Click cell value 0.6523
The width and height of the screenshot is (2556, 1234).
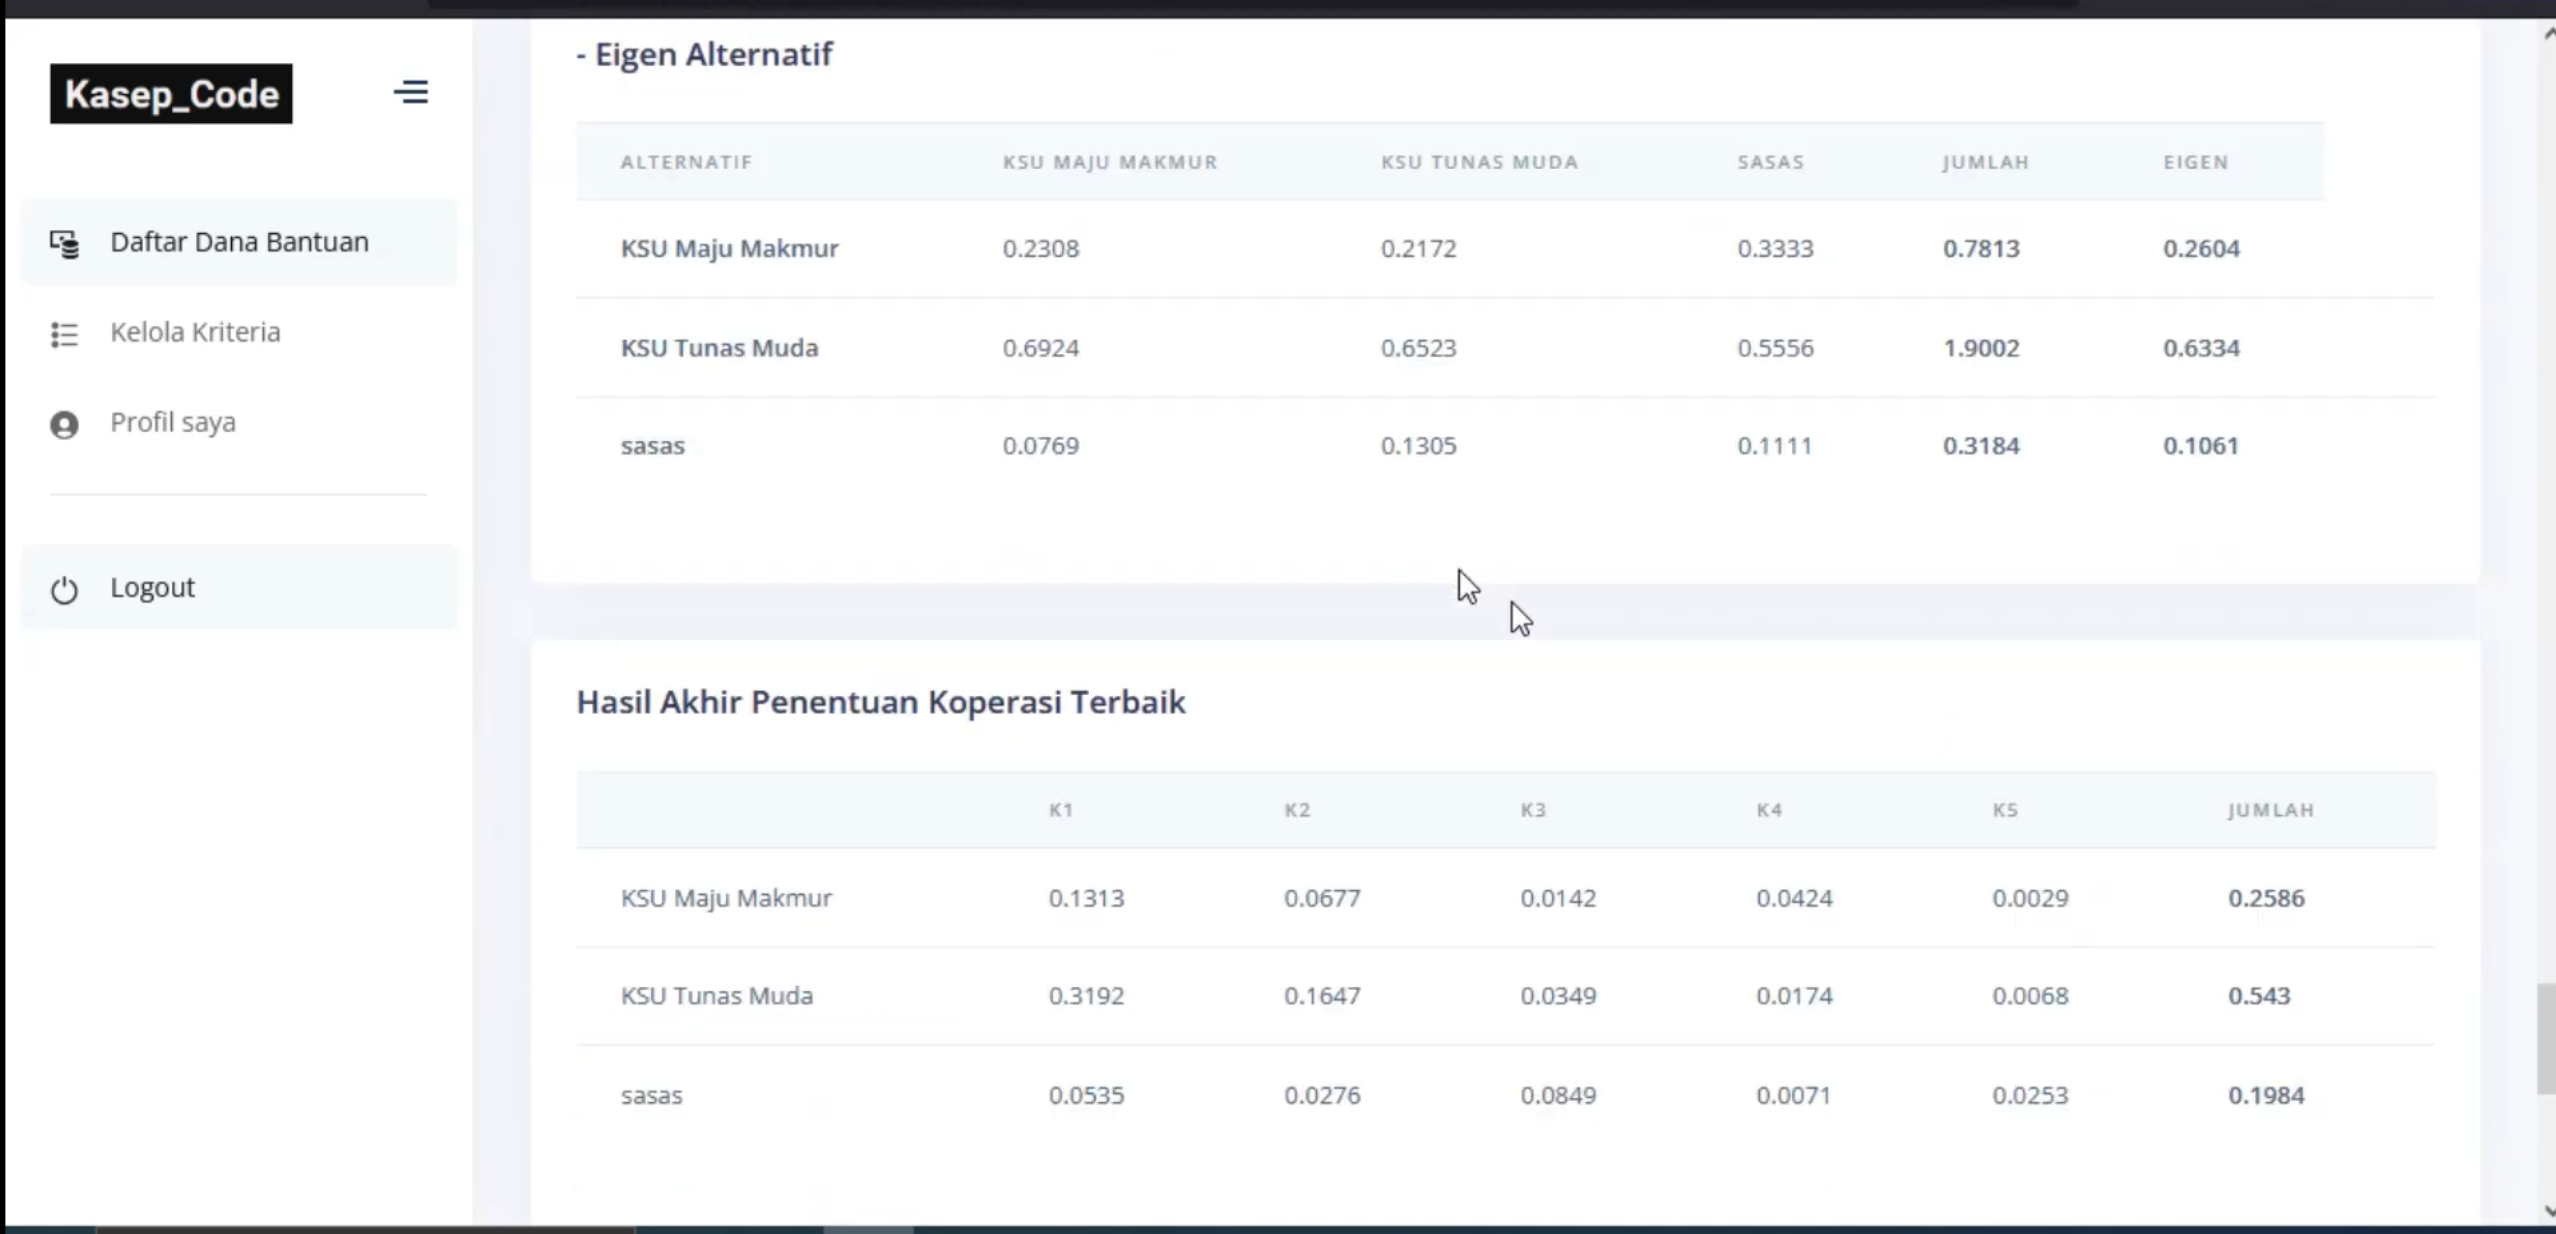click(1418, 348)
